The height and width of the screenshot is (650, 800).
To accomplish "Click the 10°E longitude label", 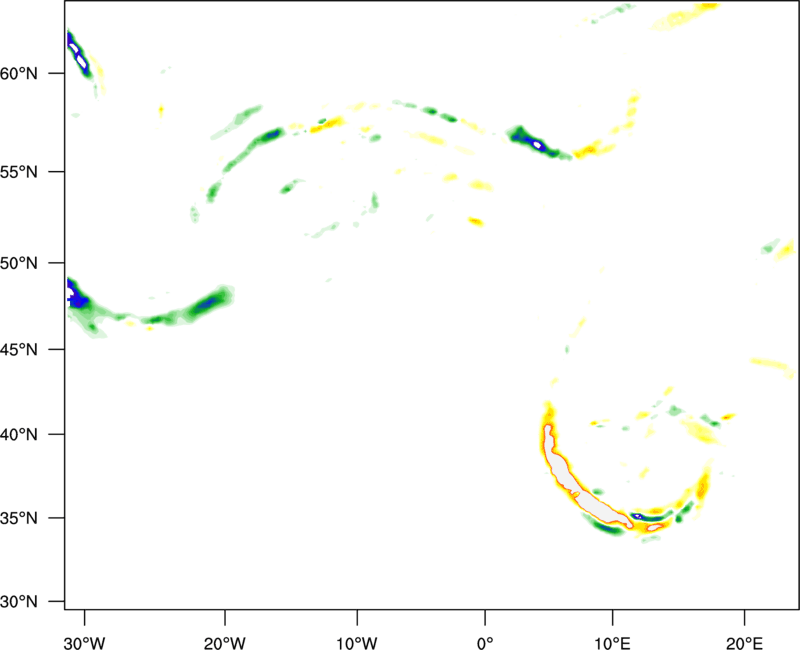I will pyautogui.click(x=612, y=643).
